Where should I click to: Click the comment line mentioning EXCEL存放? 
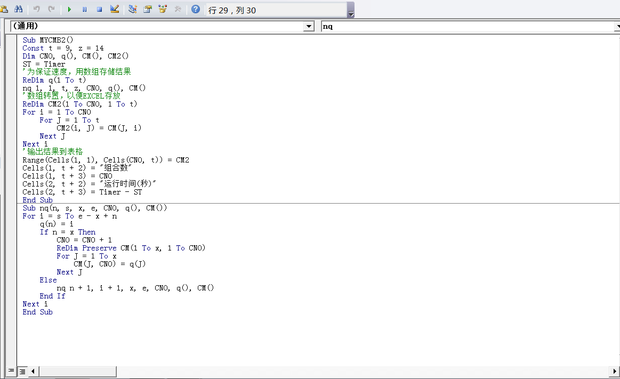pos(72,96)
